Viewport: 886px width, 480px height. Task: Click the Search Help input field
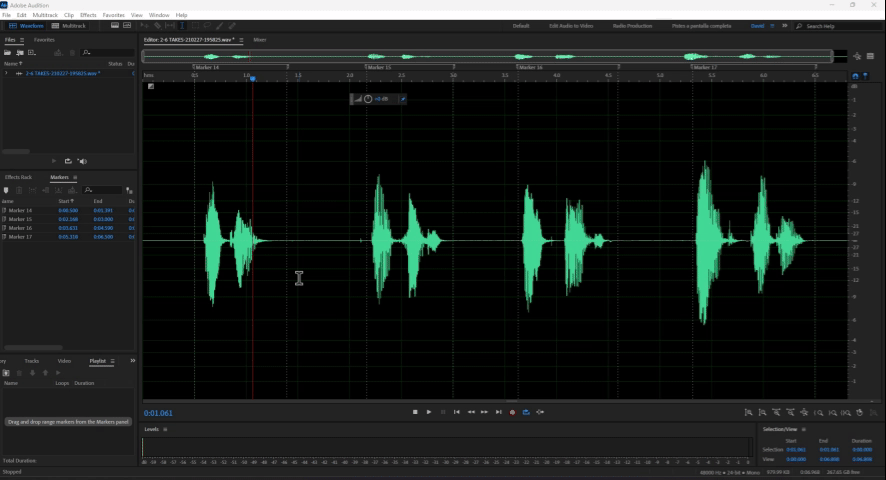click(838, 26)
